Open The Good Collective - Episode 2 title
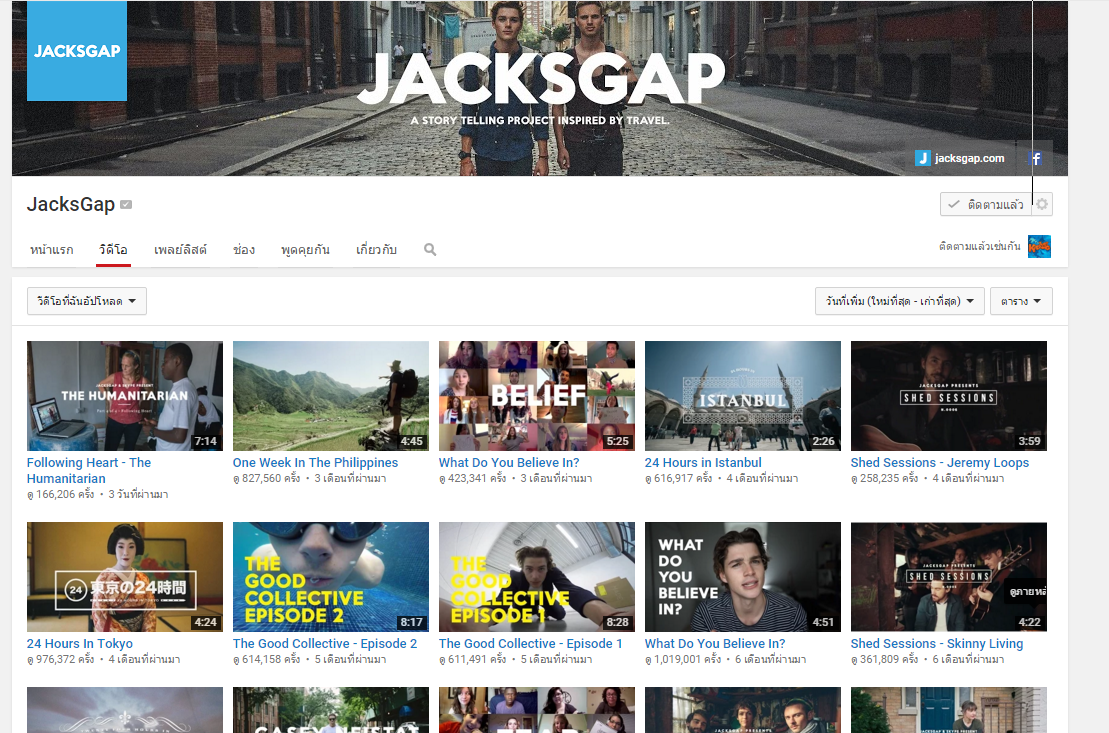The width and height of the screenshot is (1109, 733). [325, 644]
